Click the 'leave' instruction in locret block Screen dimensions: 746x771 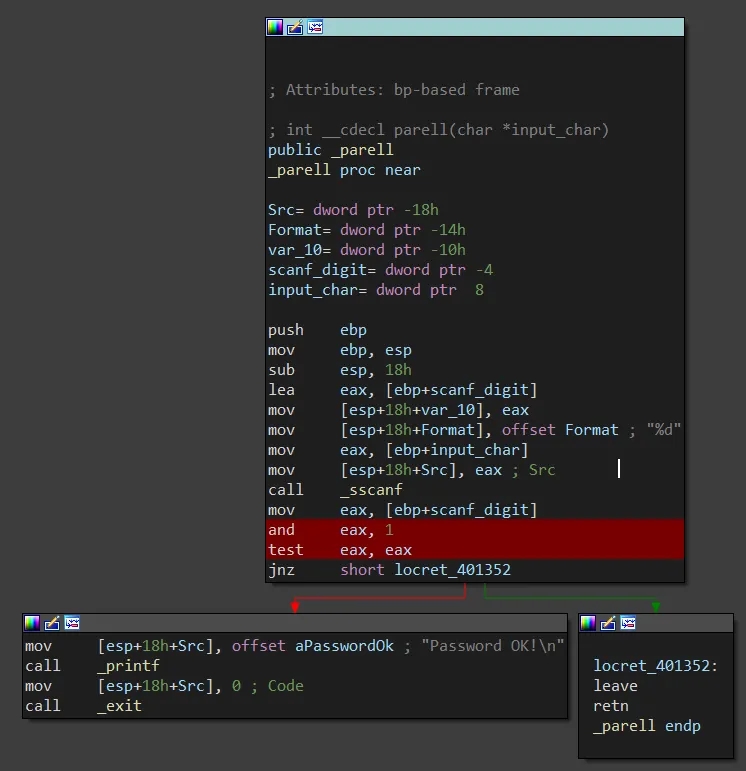(615, 686)
